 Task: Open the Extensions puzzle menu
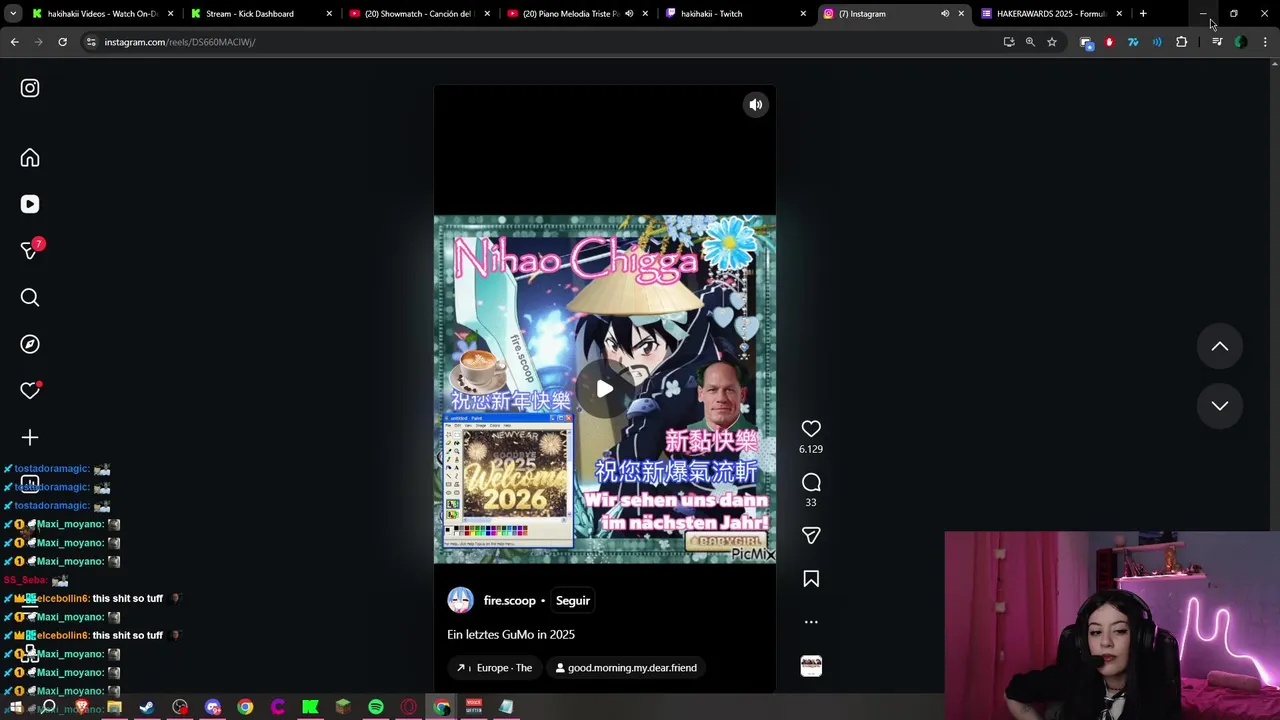1182,42
